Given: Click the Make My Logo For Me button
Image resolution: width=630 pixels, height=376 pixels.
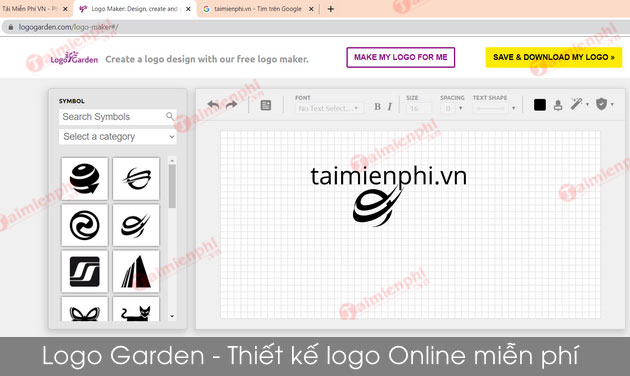Looking at the screenshot, I should pos(401,57).
